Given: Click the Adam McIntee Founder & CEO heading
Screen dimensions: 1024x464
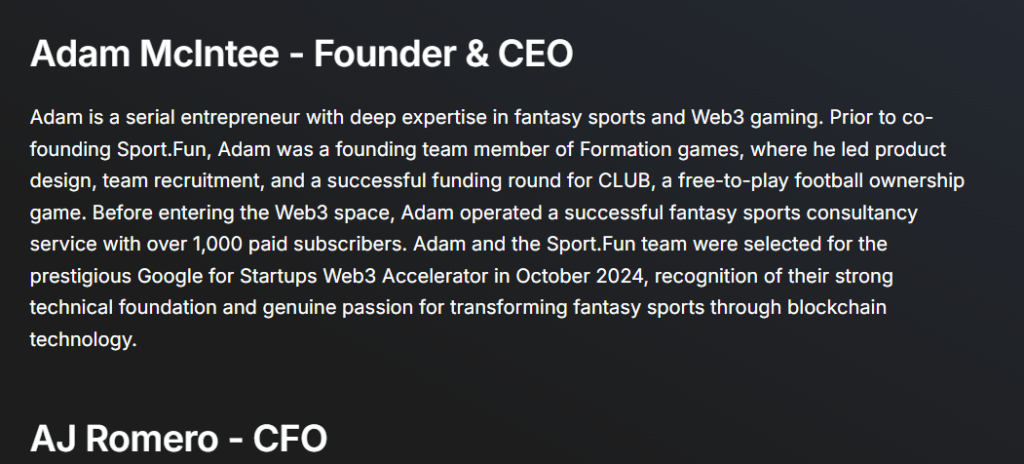Looking at the screenshot, I should 301,54.
